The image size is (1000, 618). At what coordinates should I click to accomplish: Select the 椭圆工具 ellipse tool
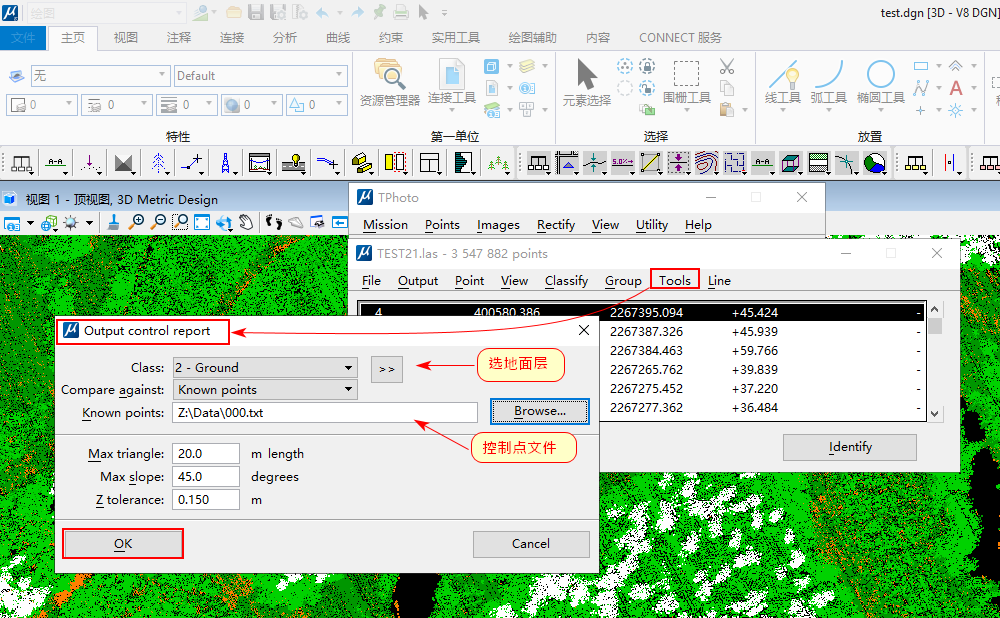[881, 82]
